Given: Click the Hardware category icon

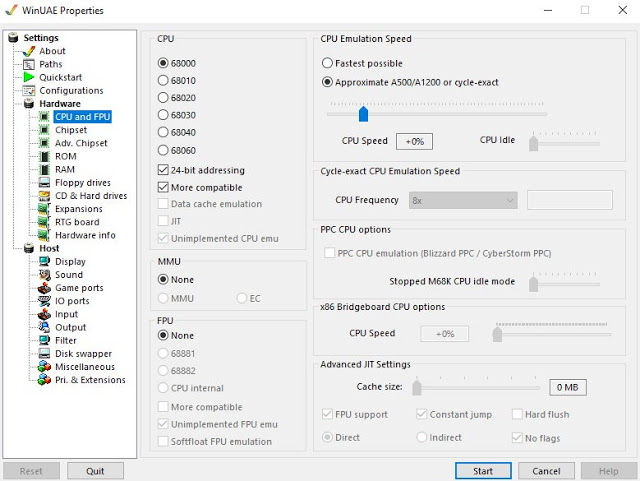Looking at the screenshot, I should (x=29, y=104).
